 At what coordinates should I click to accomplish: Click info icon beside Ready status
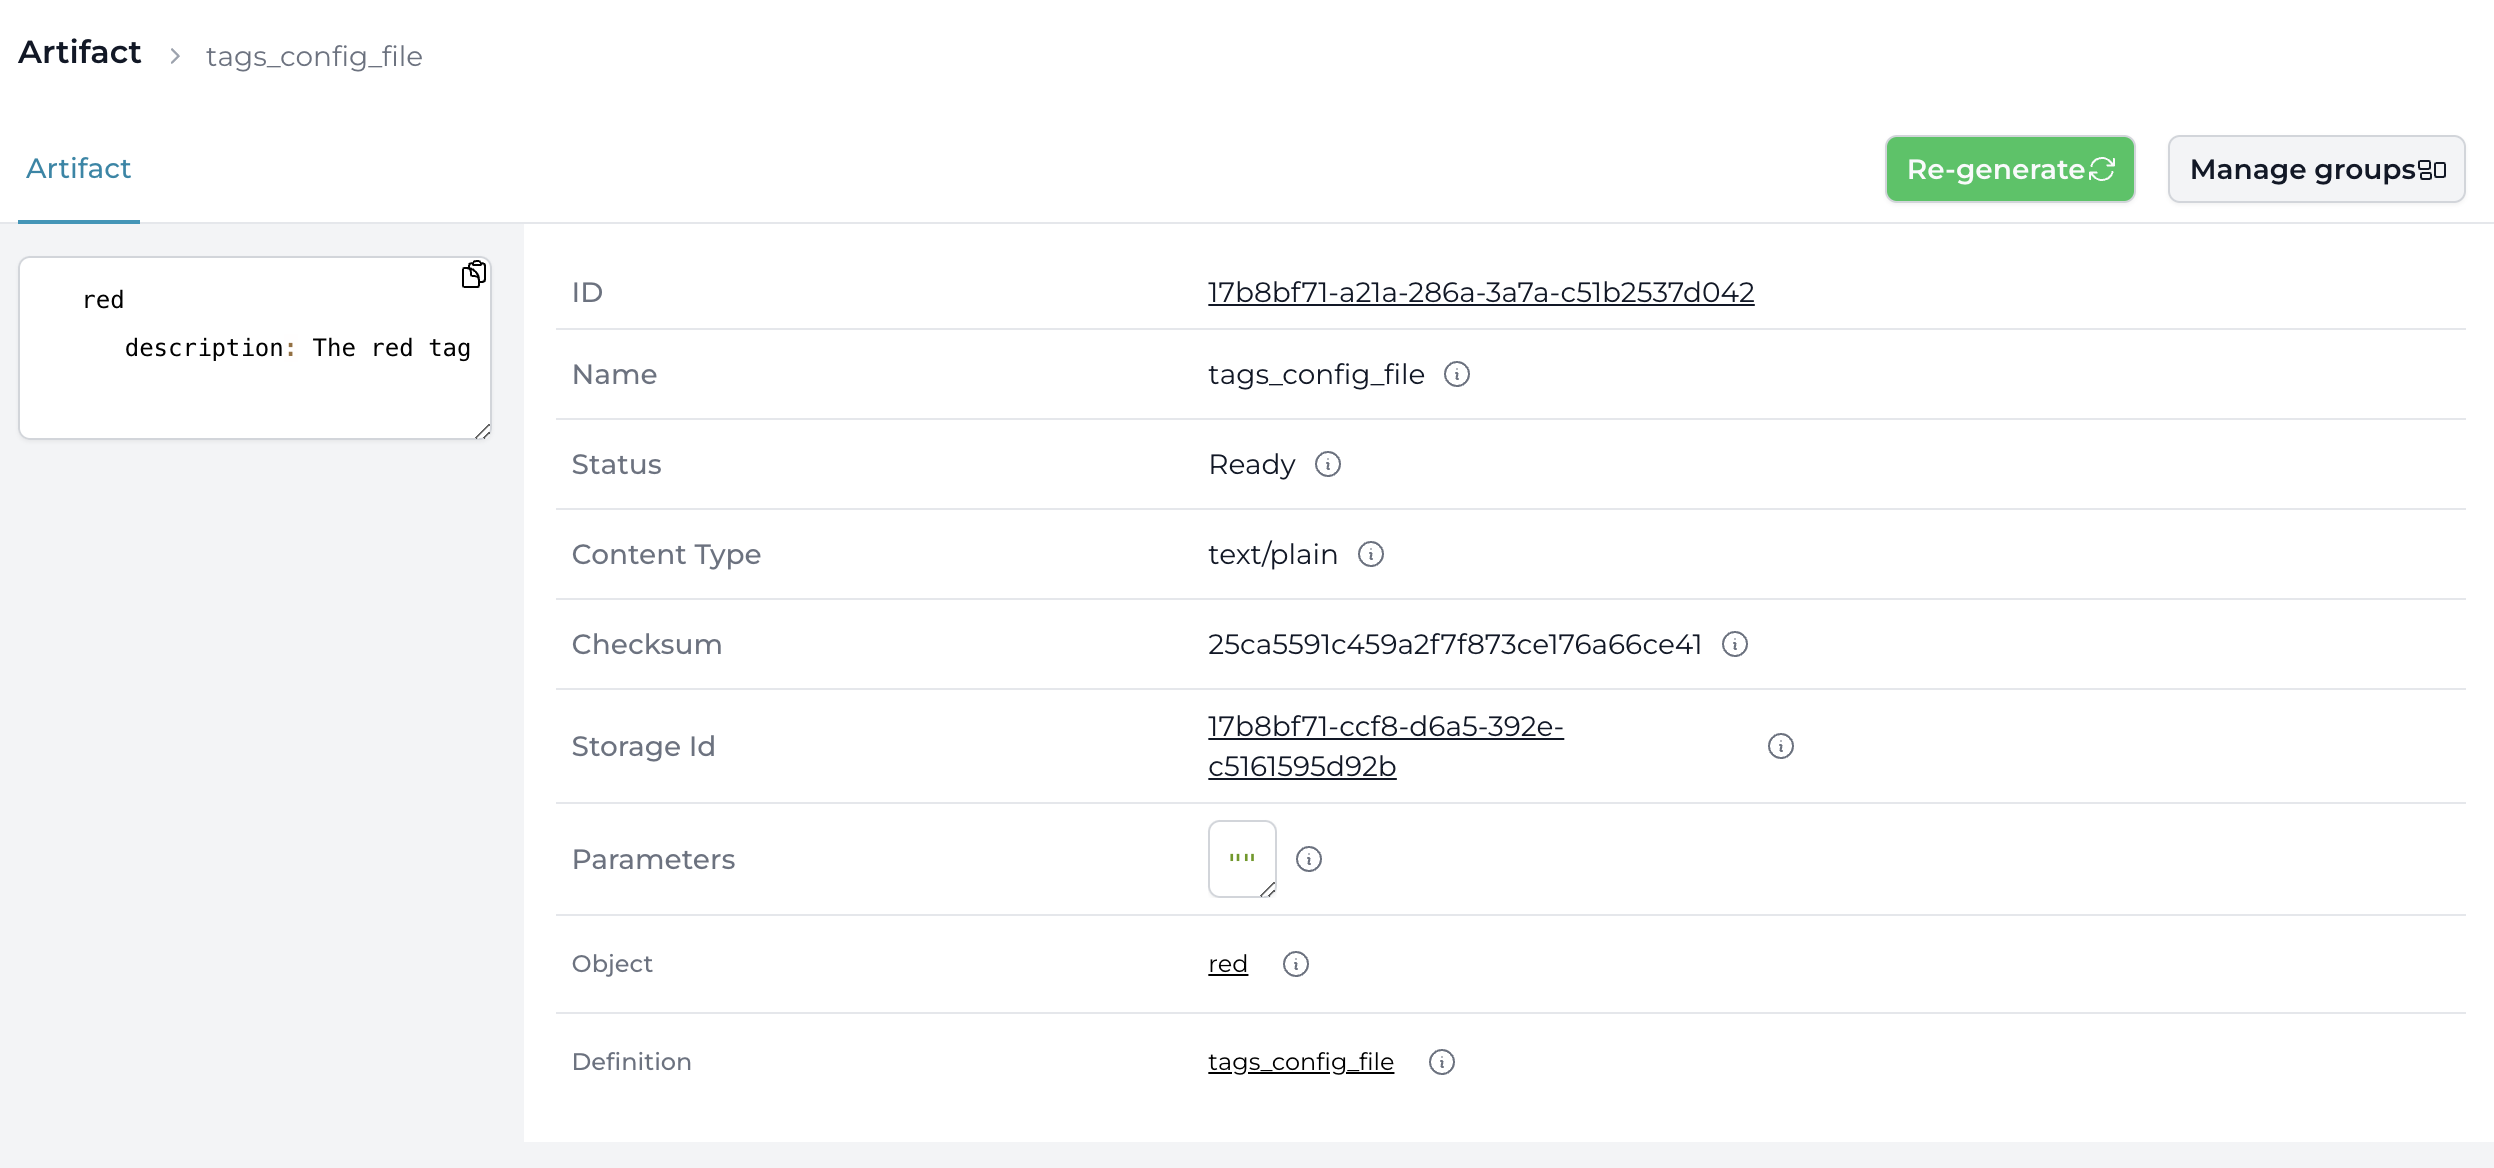[x=1327, y=464]
